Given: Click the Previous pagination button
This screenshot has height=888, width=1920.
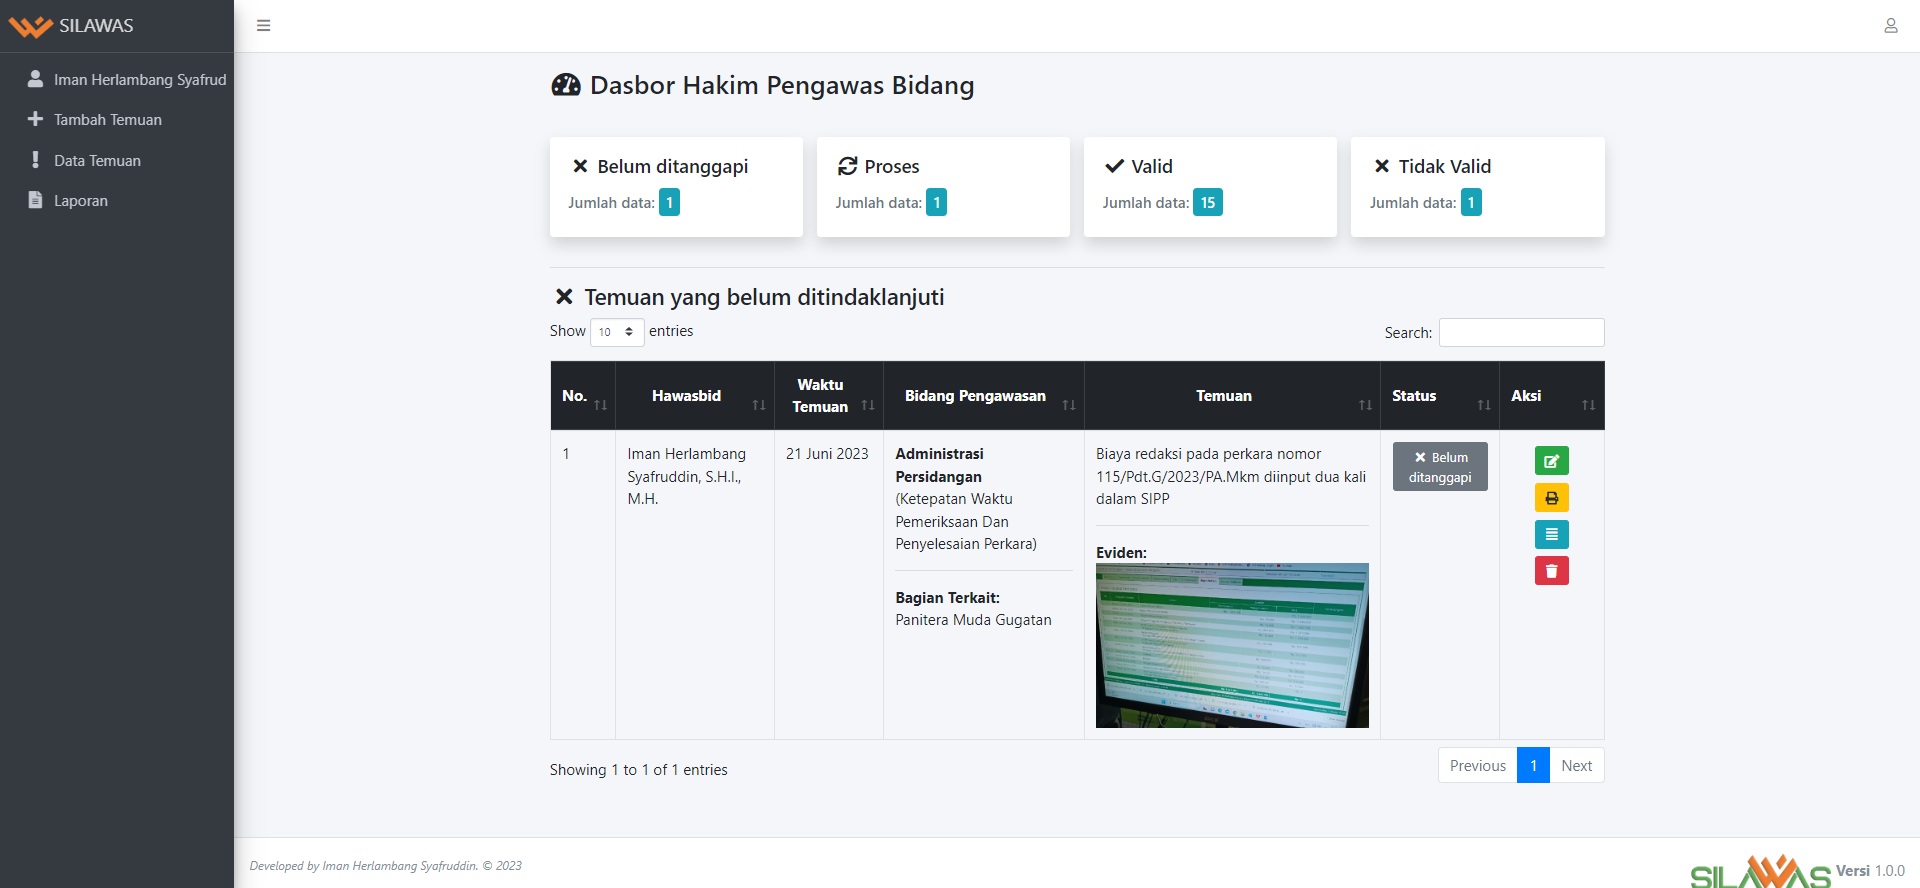Looking at the screenshot, I should [x=1477, y=766].
